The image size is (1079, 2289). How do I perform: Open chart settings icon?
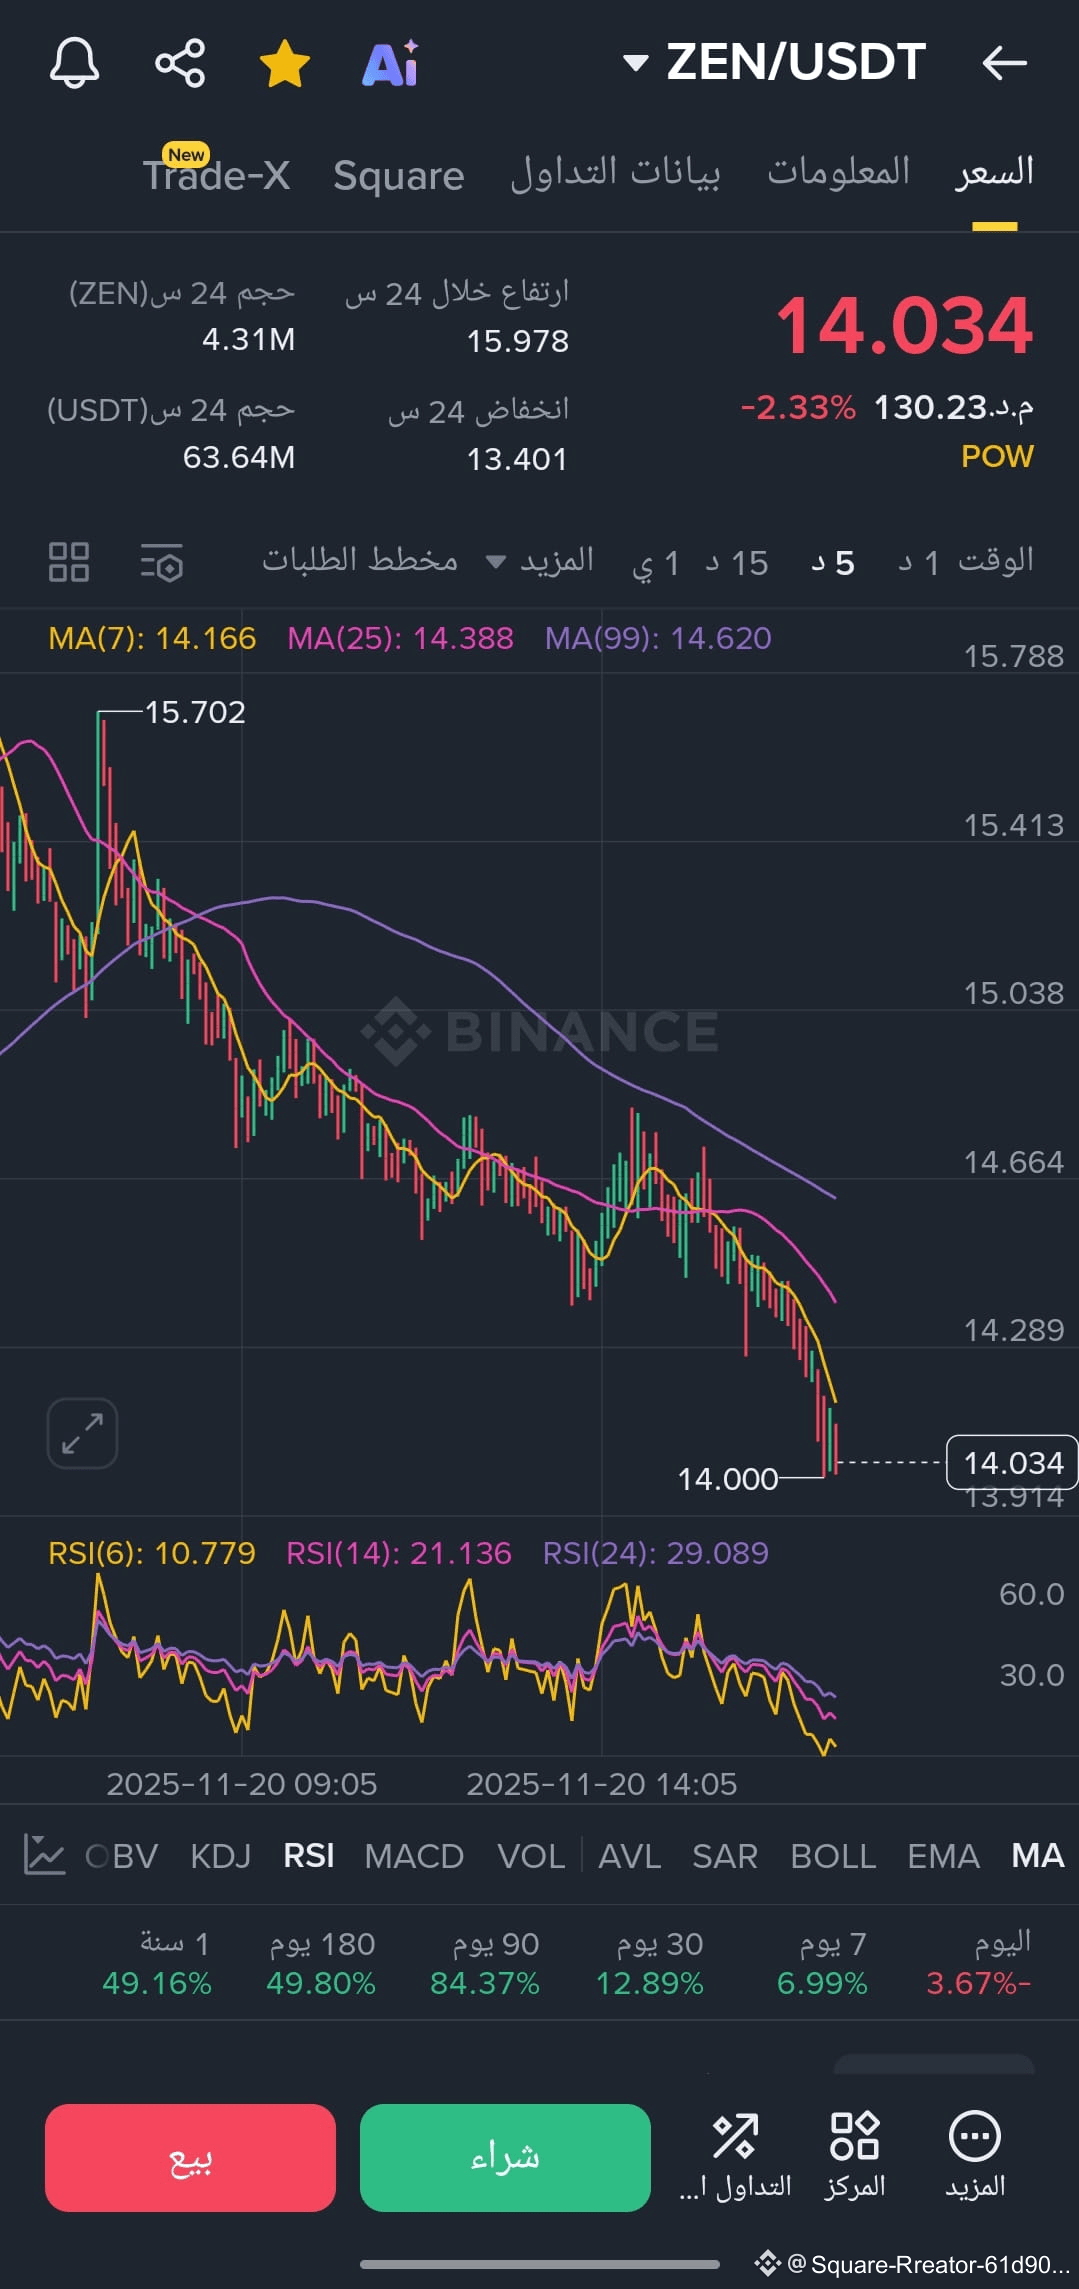click(161, 562)
